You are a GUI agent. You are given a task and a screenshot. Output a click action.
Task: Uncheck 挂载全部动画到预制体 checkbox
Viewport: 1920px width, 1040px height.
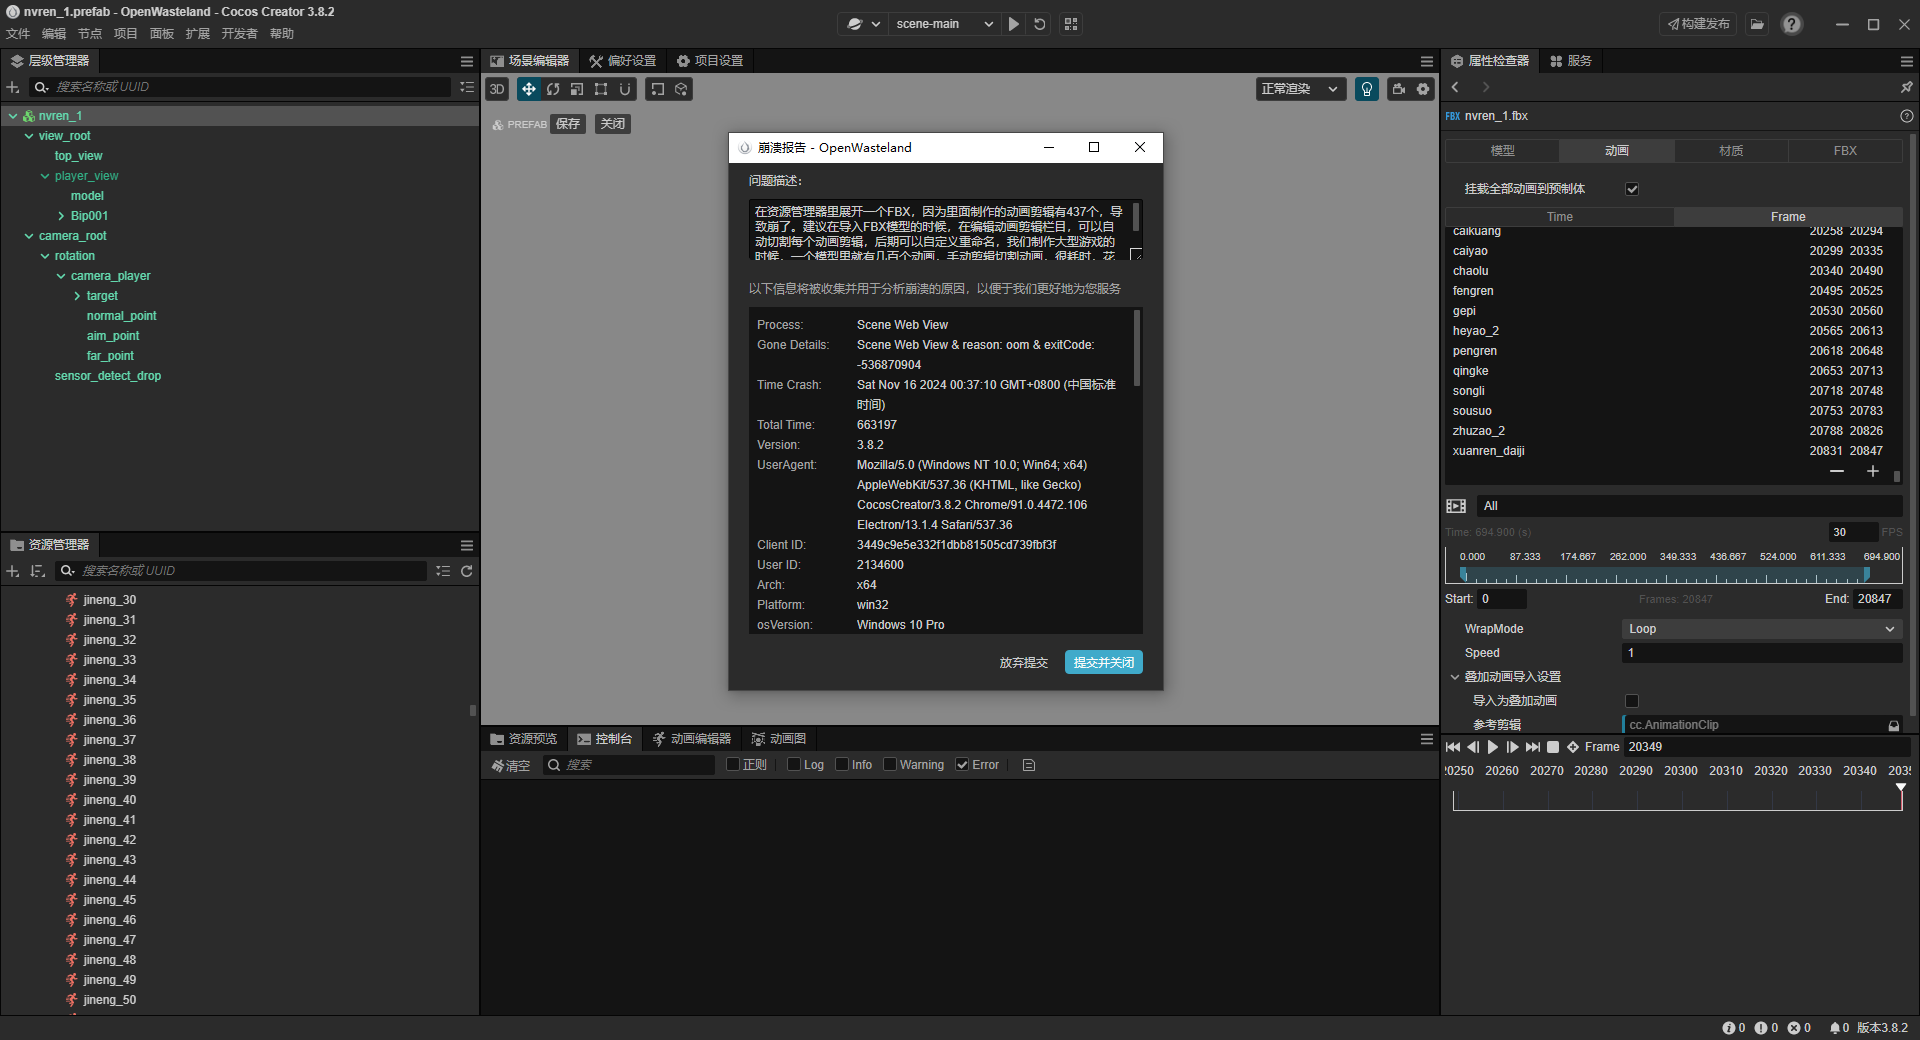tap(1632, 189)
